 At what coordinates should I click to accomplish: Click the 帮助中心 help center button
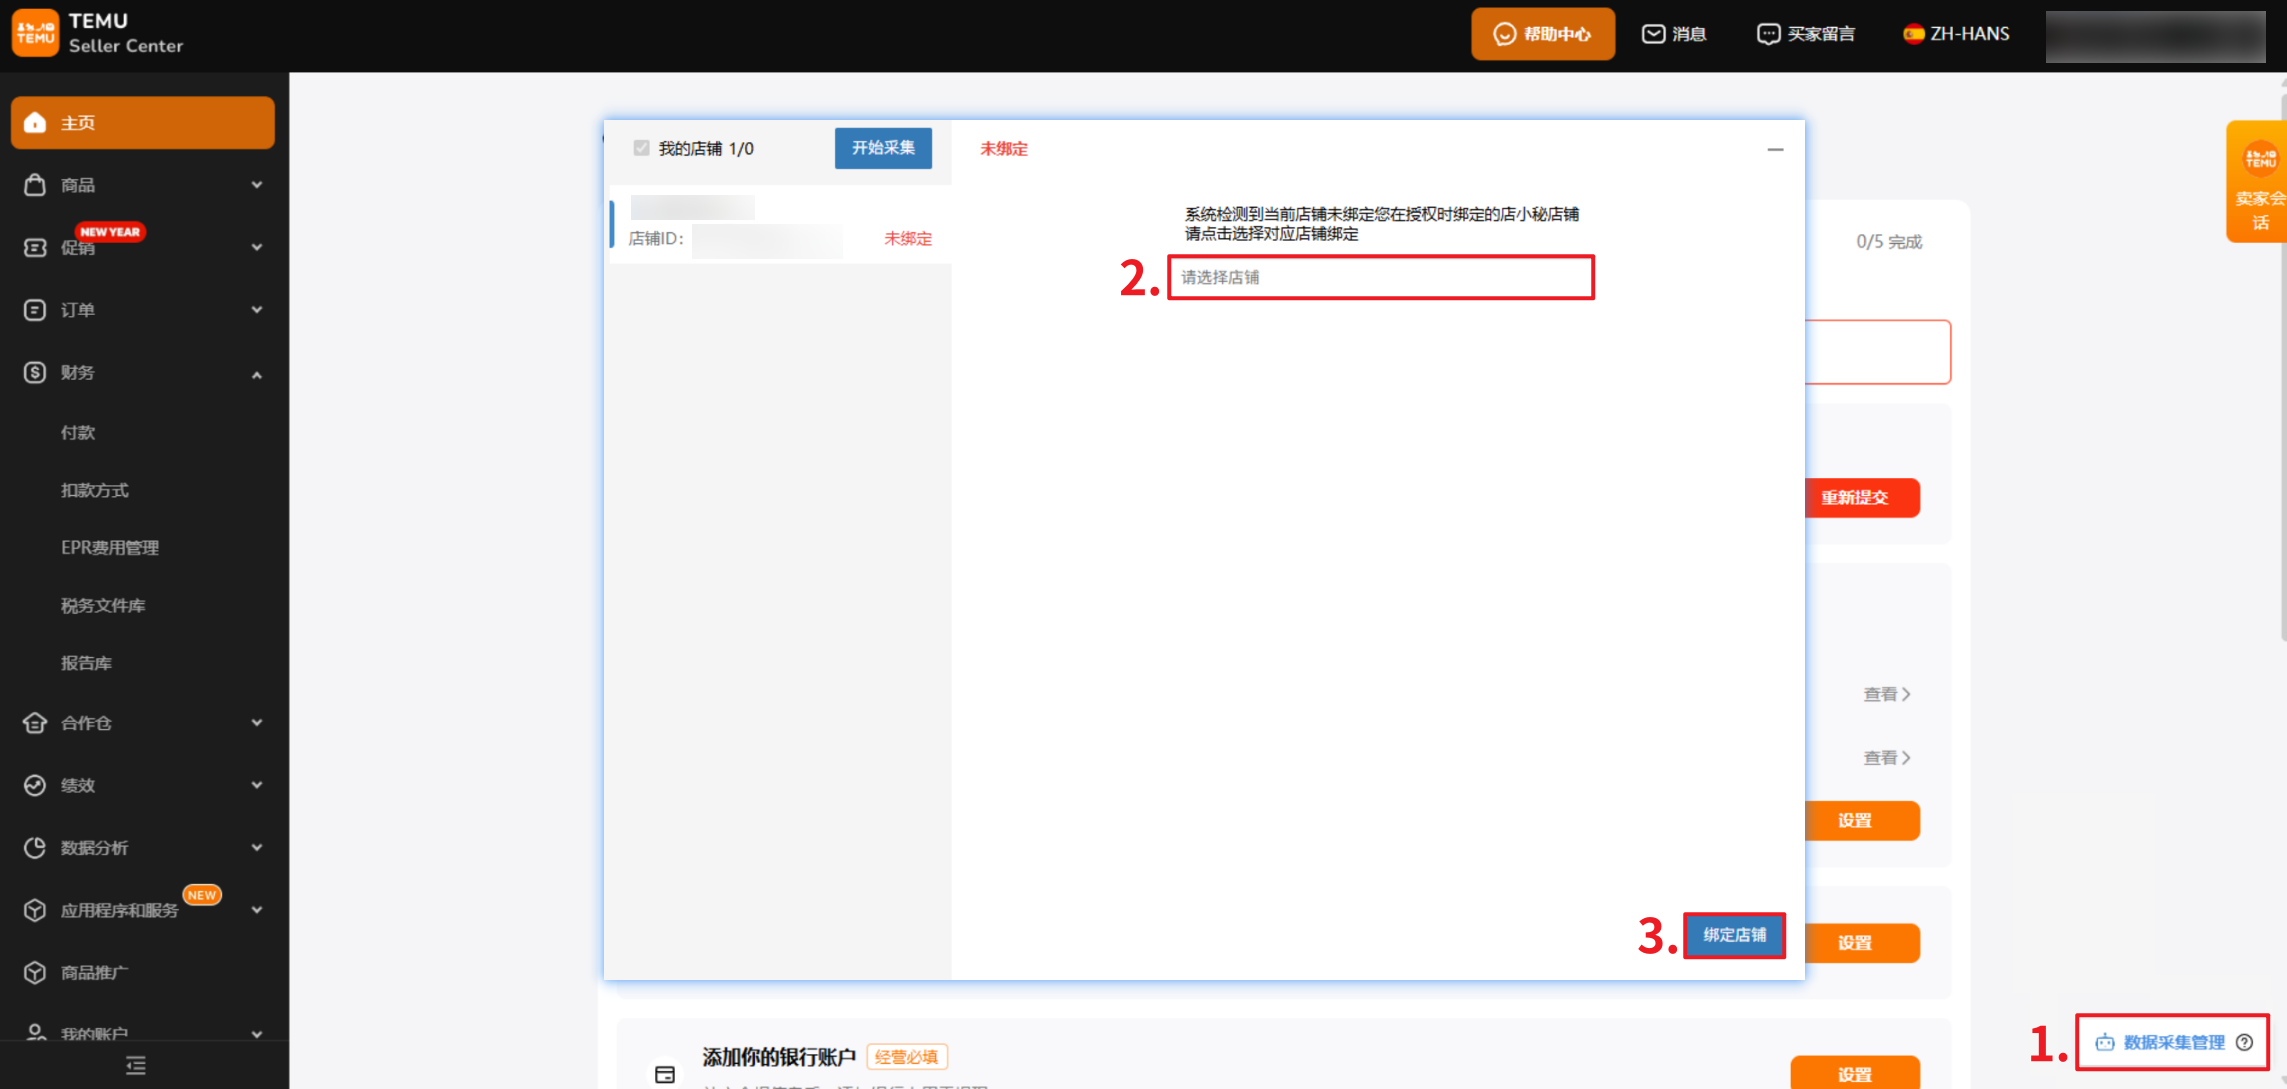[x=1542, y=34]
